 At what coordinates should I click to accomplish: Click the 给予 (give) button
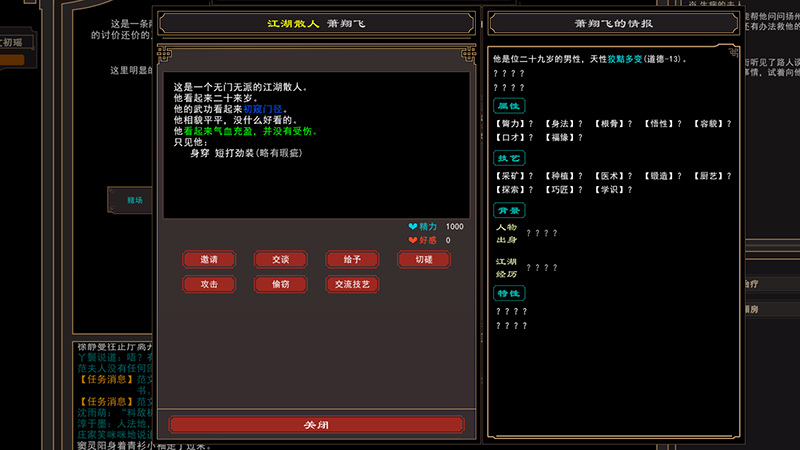coord(352,259)
